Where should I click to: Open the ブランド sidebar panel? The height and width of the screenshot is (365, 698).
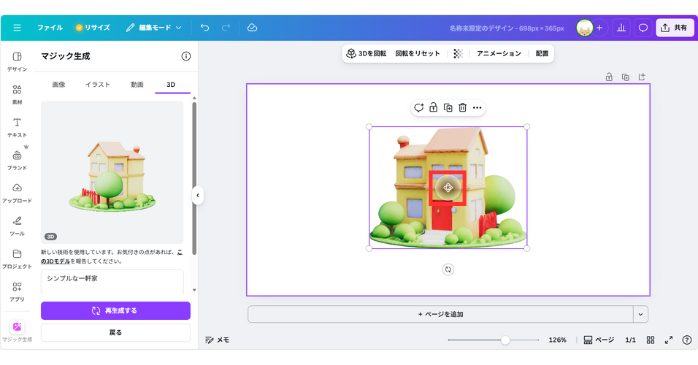click(17, 160)
